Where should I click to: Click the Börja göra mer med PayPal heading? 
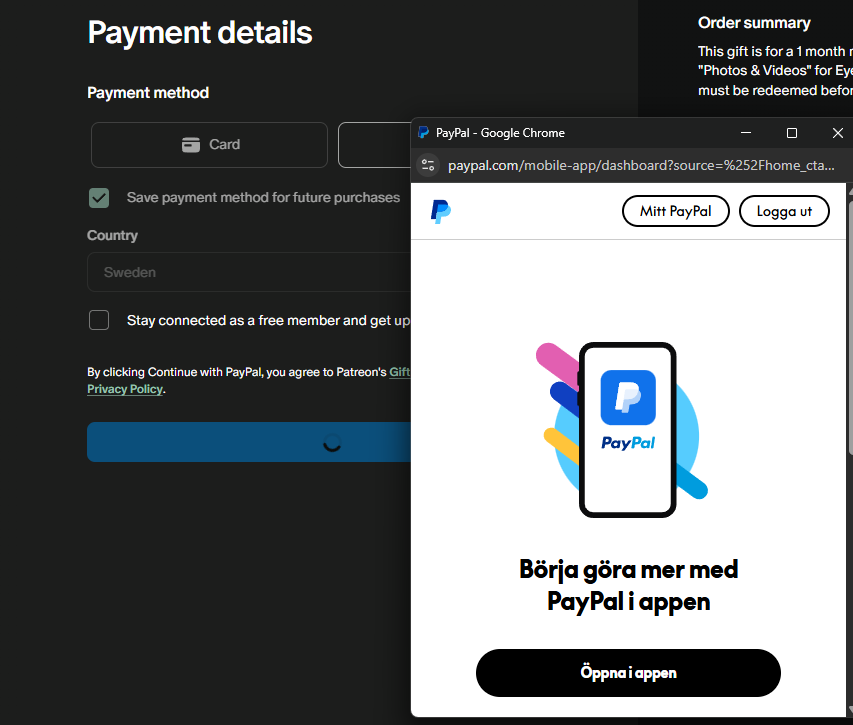coord(628,585)
